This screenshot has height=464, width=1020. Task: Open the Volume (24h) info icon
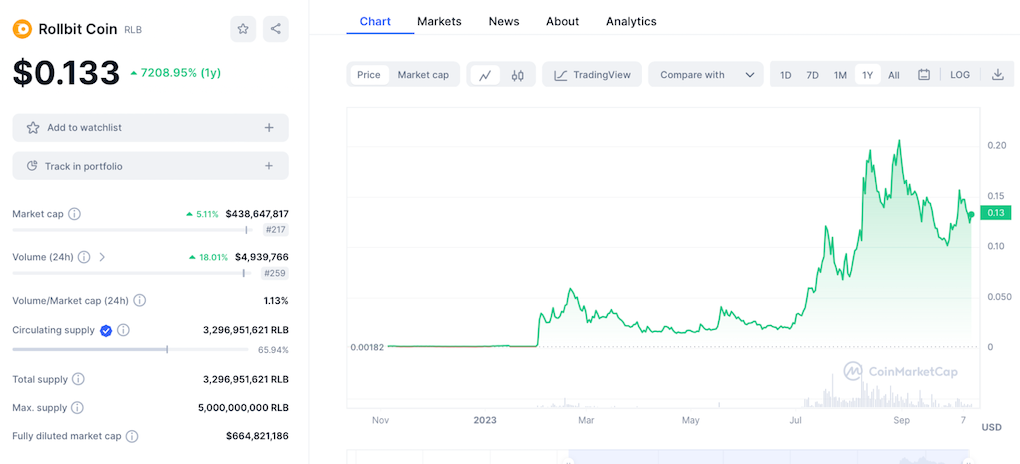[84, 257]
